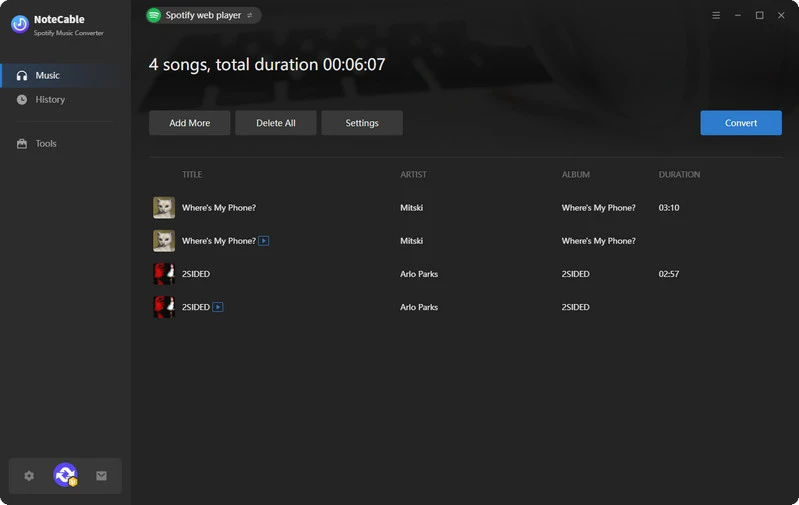Click the update refresh icon
Viewport: 799px width, 505px height.
[x=65, y=476]
